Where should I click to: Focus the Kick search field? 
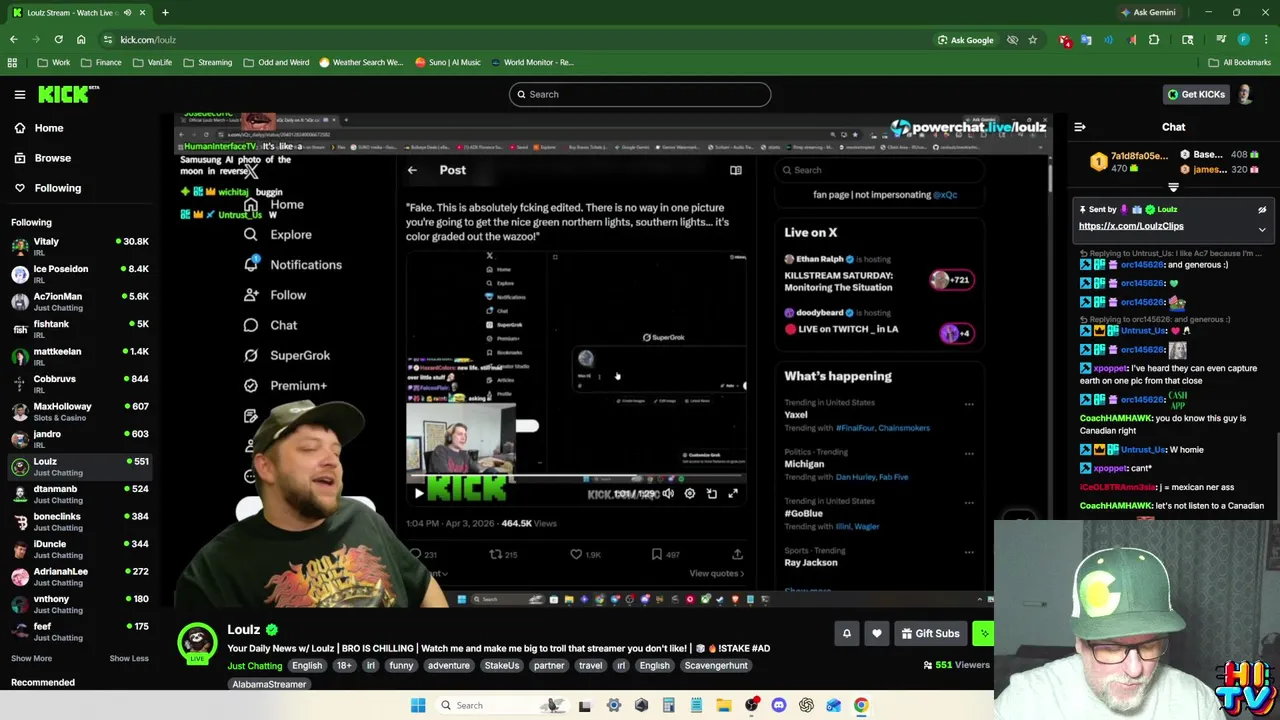640,94
